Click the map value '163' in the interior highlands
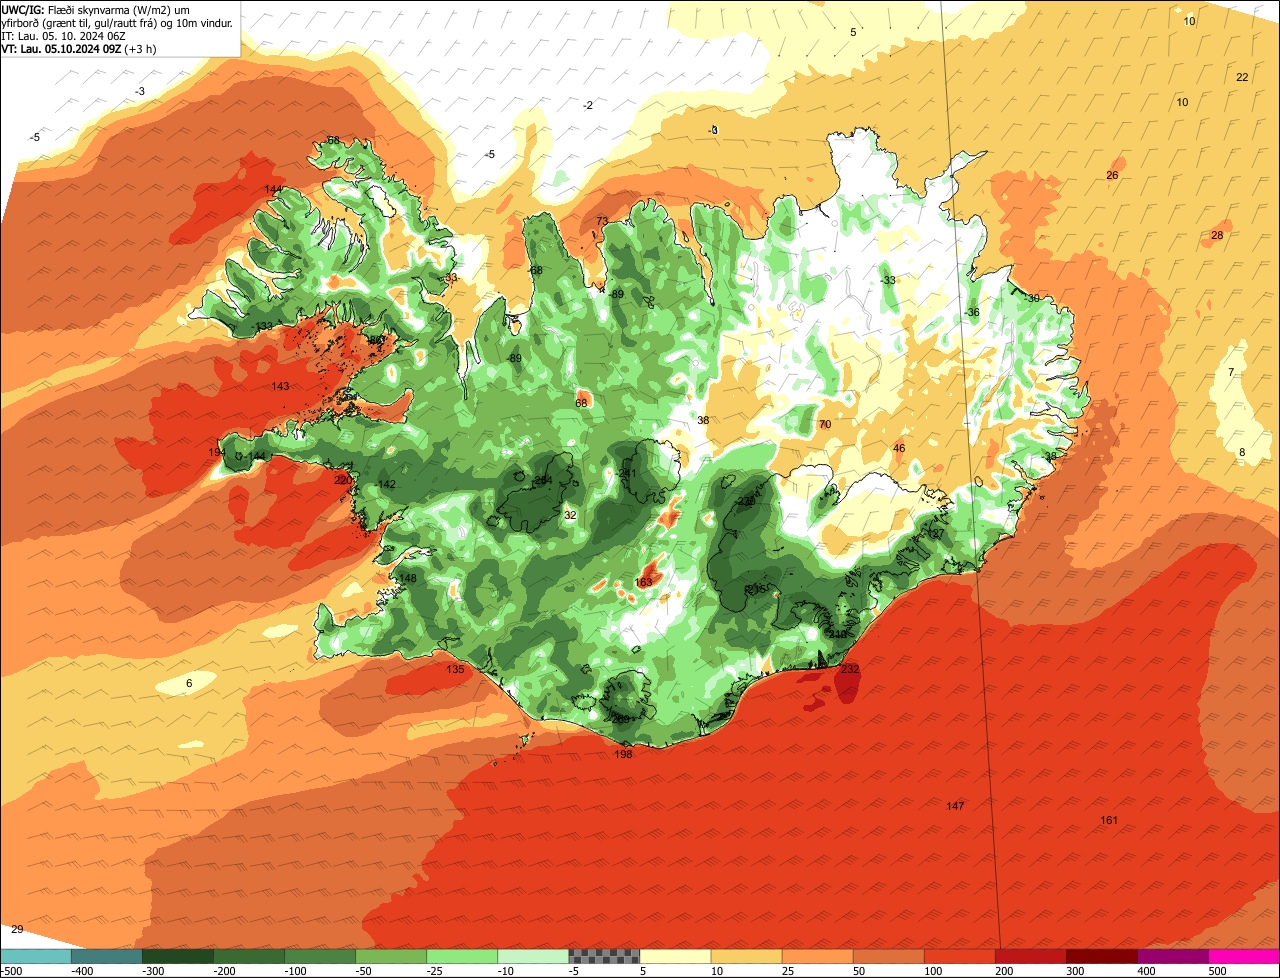This screenshot has width=1280, height=978. point(644,582)
